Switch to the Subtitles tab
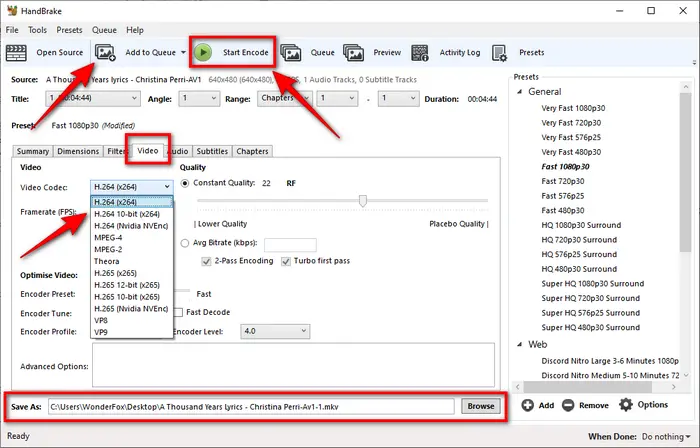 211,151
